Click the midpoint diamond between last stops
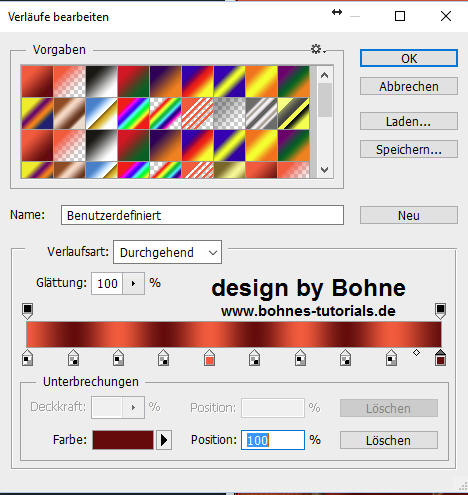 click(x=416, y=352)
